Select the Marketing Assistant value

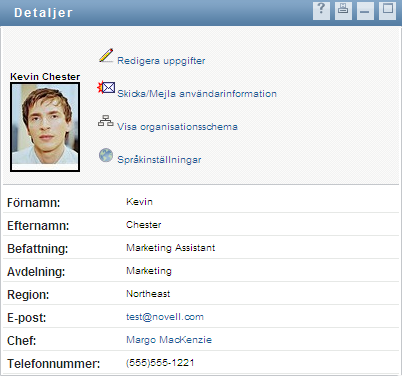click(171, 248)
